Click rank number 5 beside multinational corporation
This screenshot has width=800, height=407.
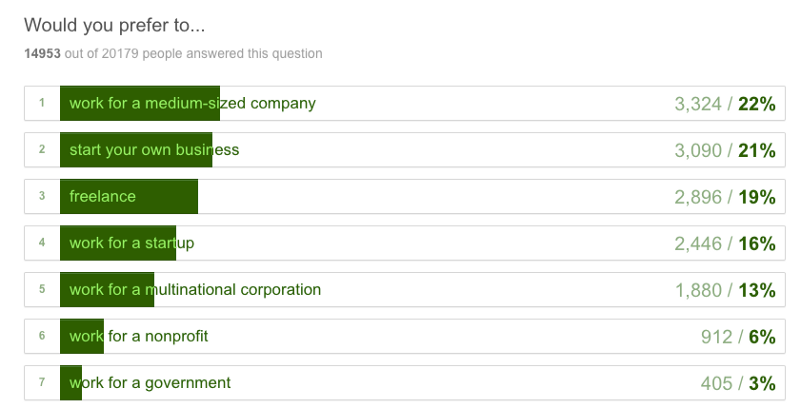(x=42, y=290)
